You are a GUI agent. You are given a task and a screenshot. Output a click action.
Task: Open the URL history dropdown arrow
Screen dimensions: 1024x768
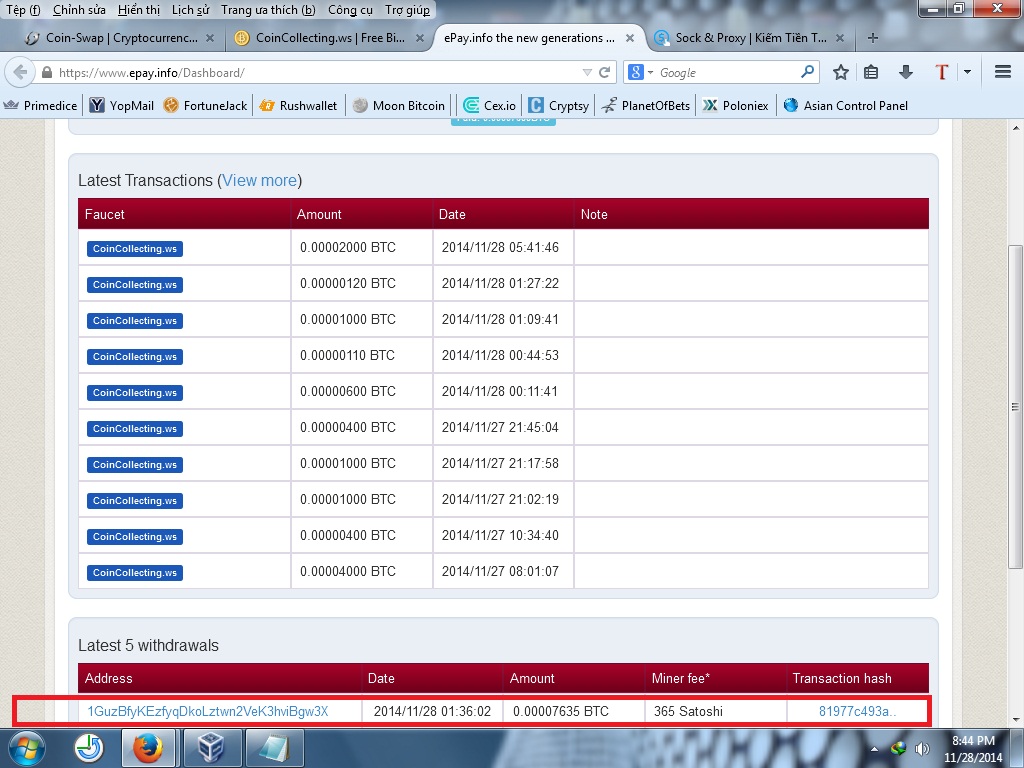[586, 72]
